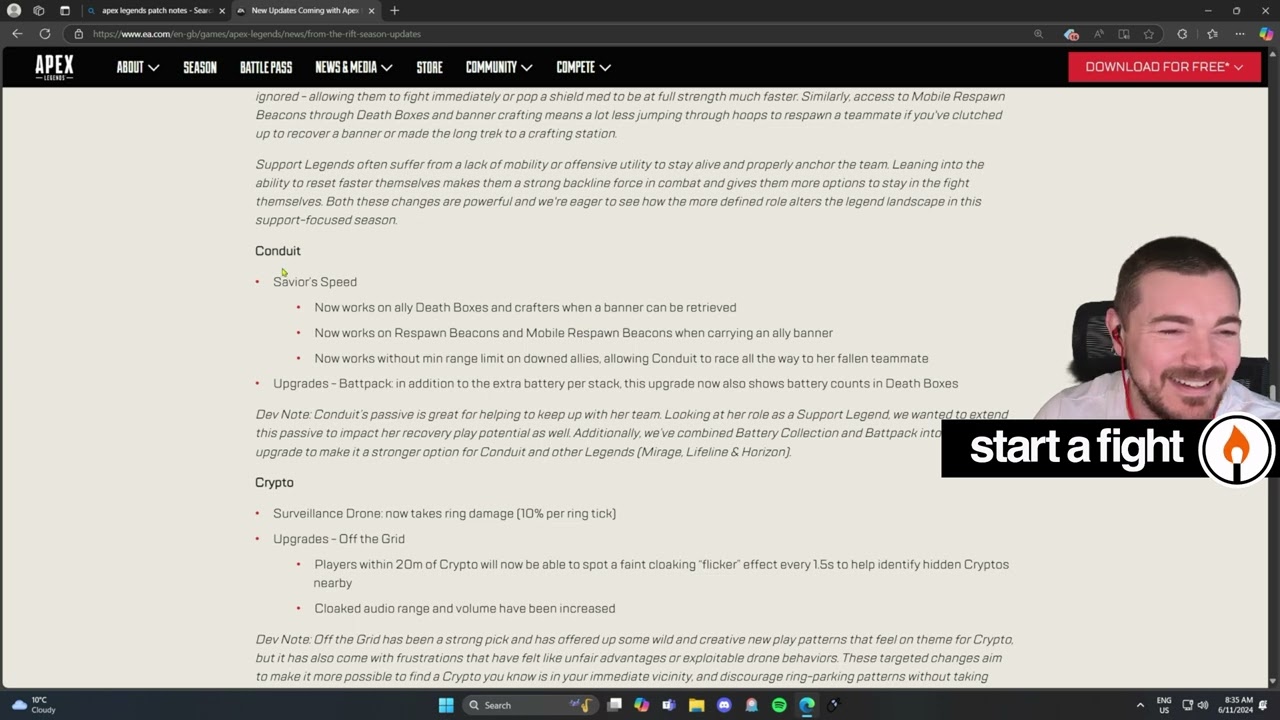This screenshot has width=1280, height=720.
Task: Click the ENG US language indicator
Action: tap(1164, 705)
